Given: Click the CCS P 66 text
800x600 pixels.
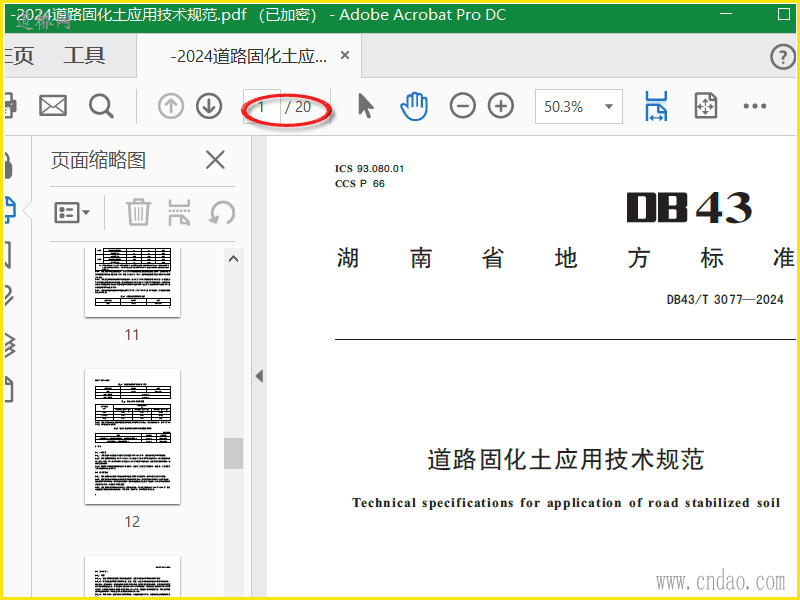Looking at the screenshot, I should coord(360,184).
